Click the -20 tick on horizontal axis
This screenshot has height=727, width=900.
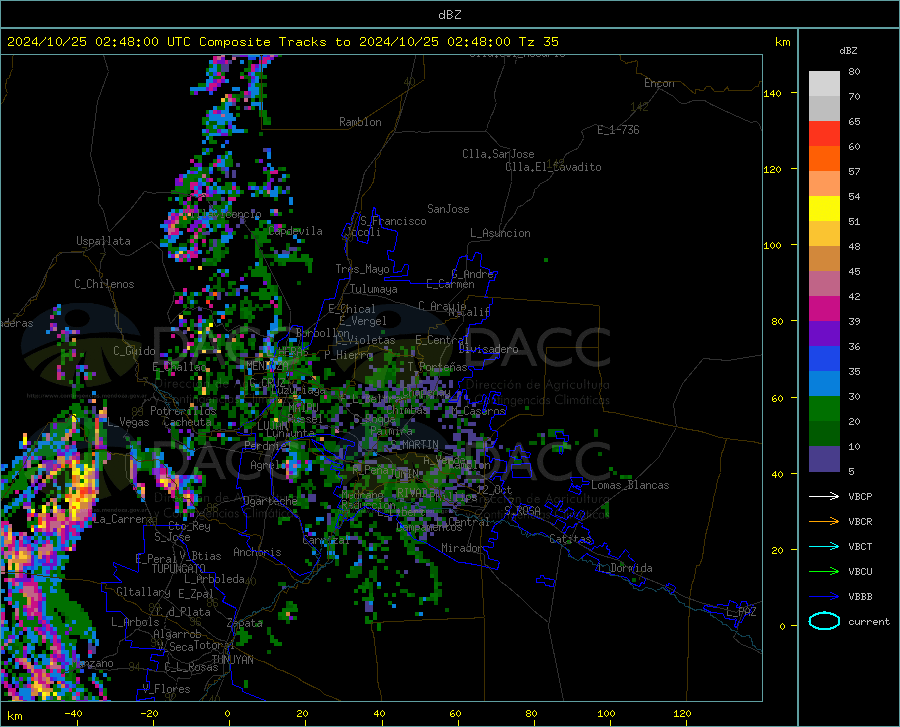pyautogui.click(x=149, y=714)
